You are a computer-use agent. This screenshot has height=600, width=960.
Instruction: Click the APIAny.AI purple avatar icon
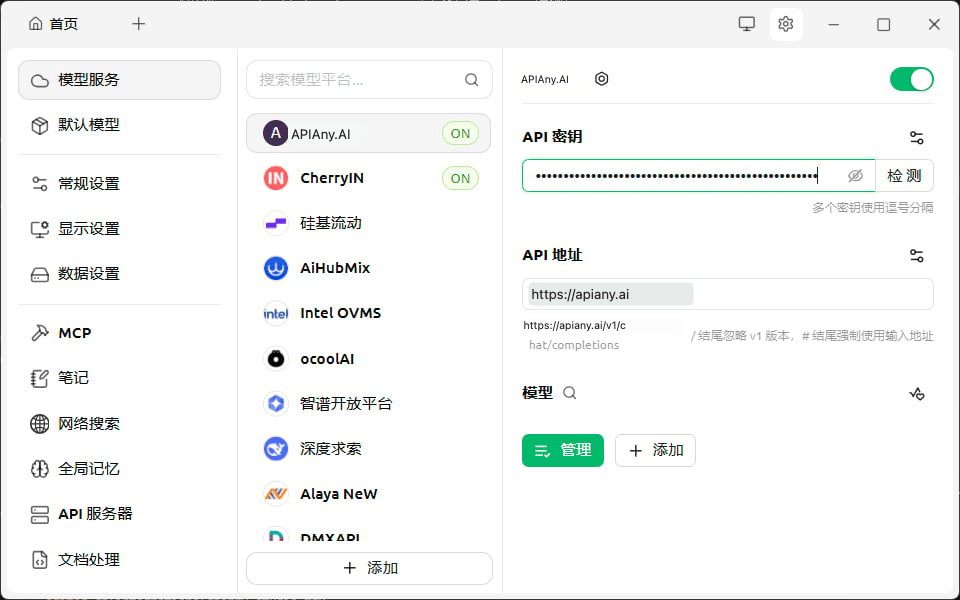[x=276, y=133]
